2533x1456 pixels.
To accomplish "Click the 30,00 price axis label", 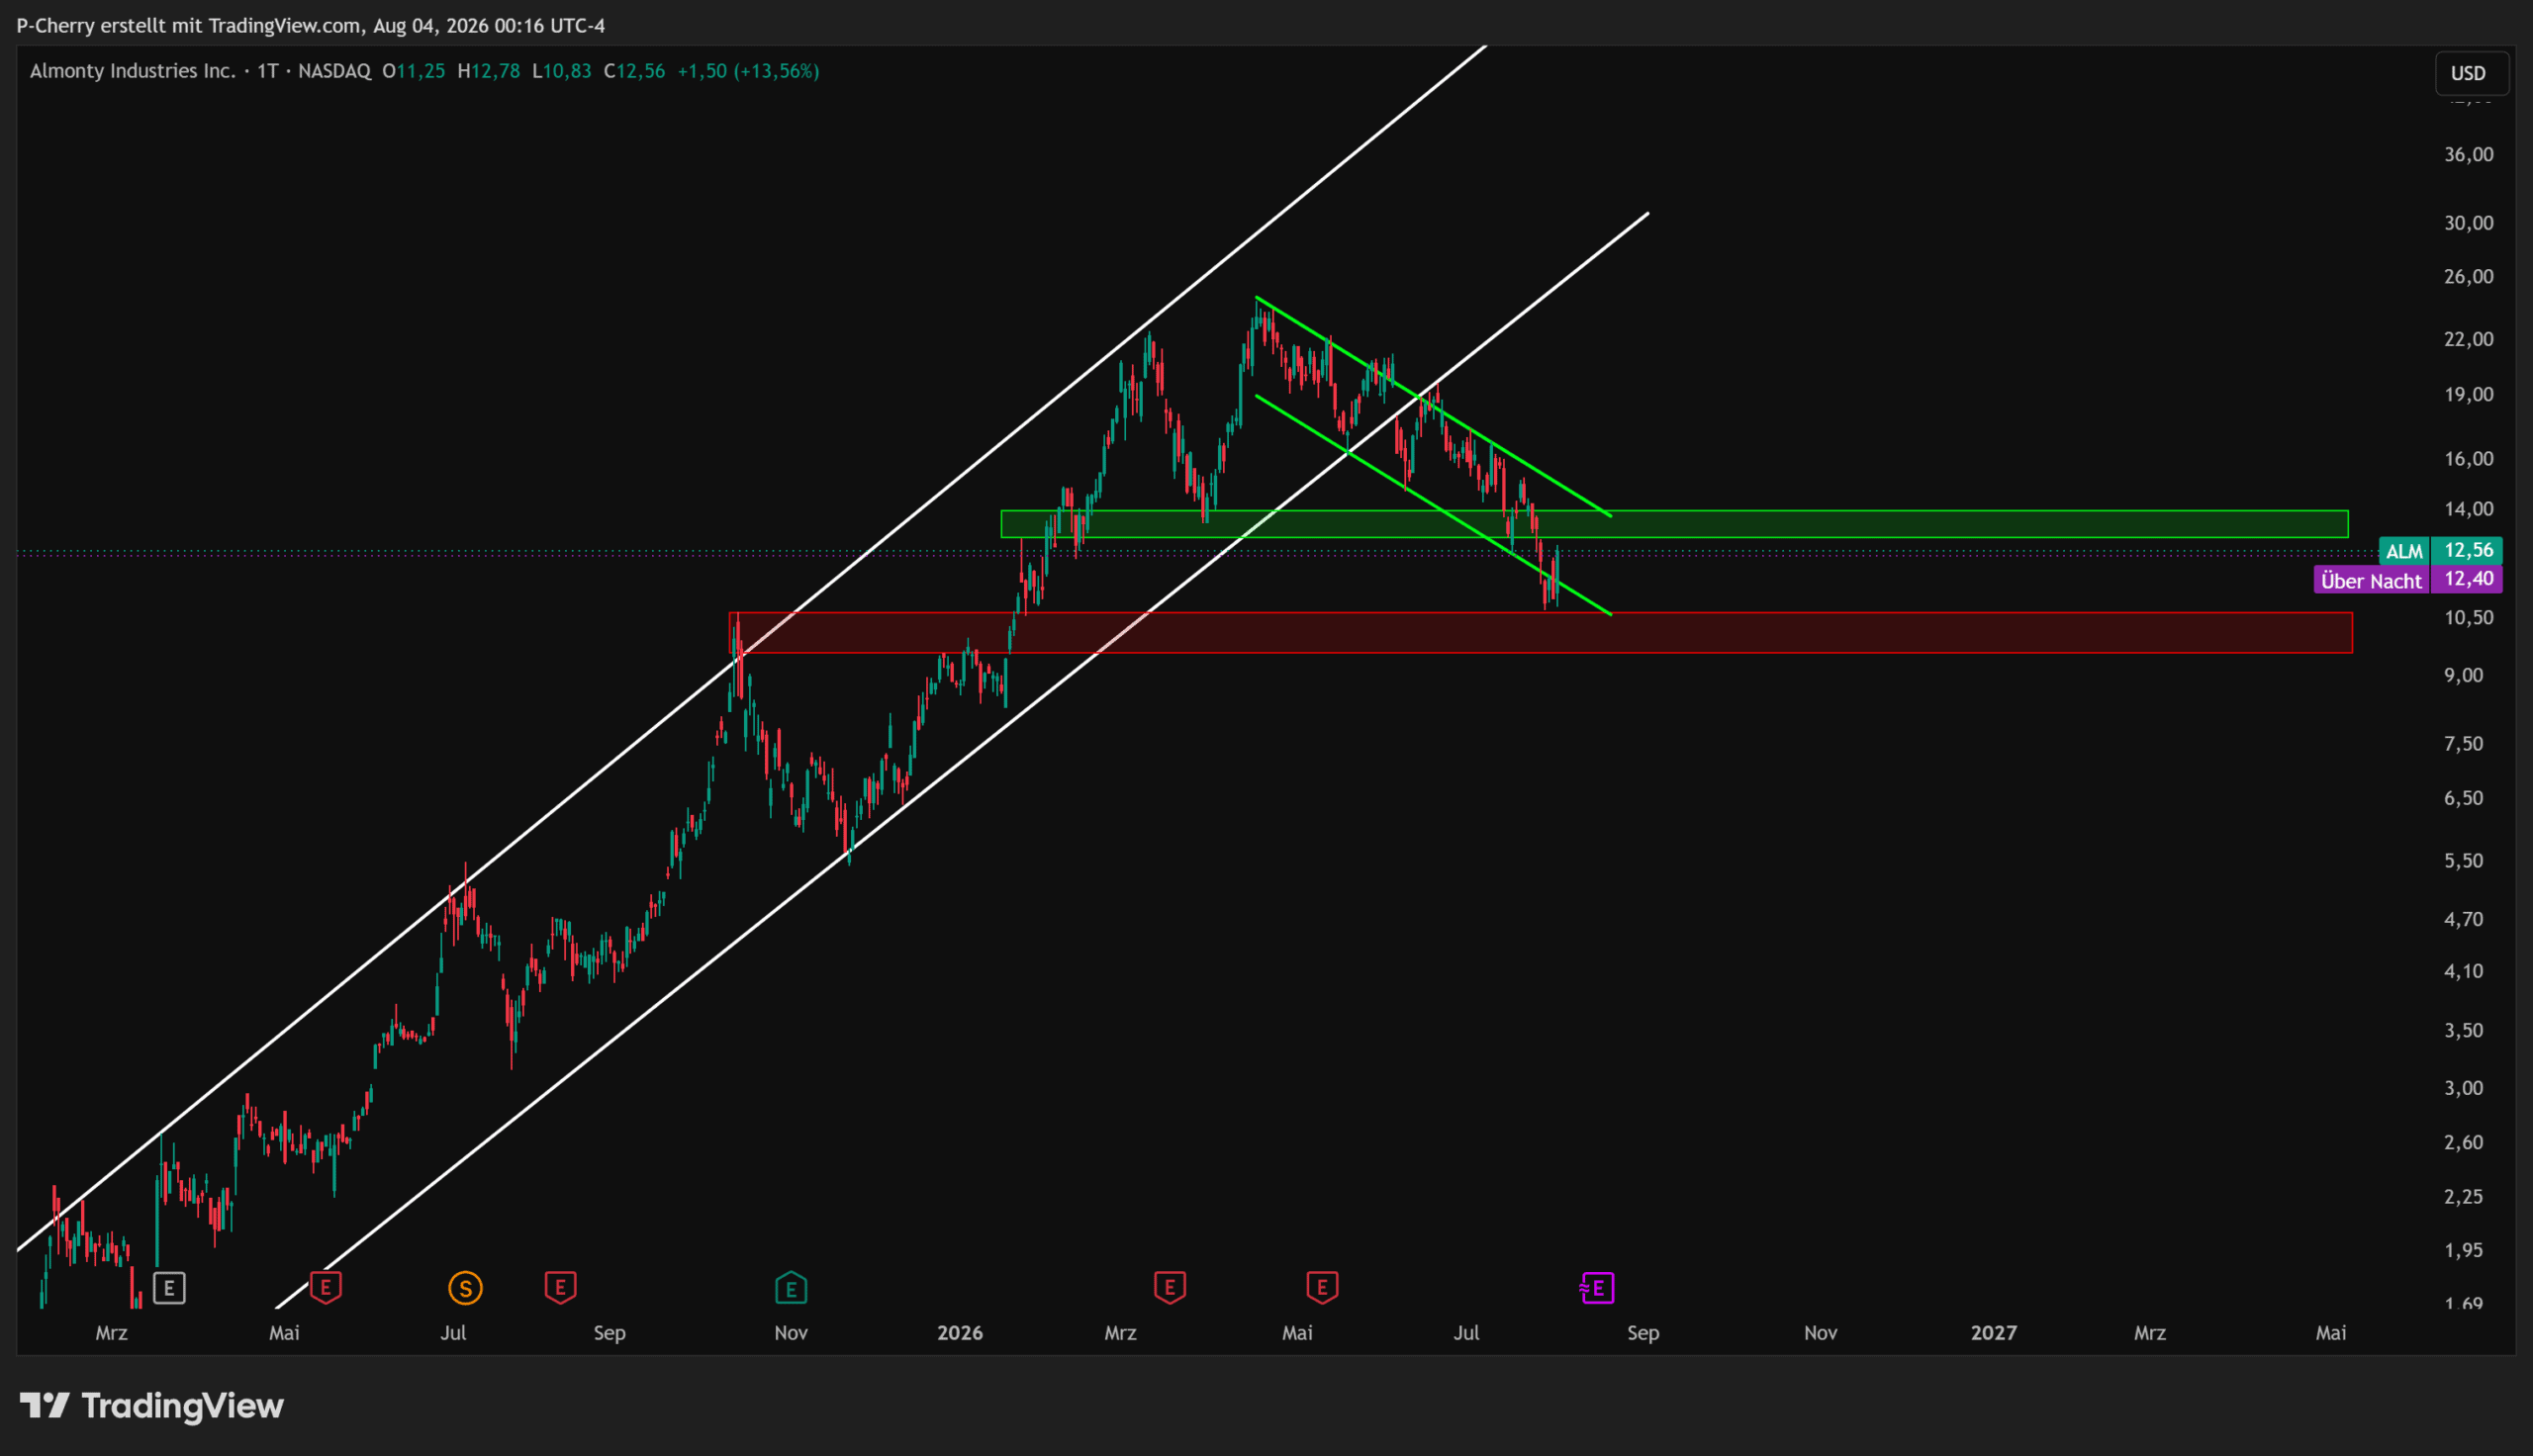I will tap(2469, 223).
